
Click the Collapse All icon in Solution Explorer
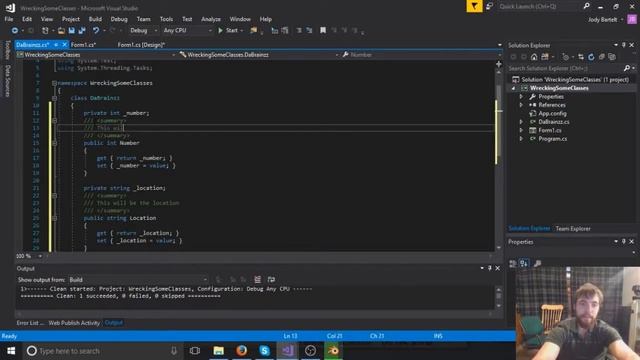click(x=602, y=57)
